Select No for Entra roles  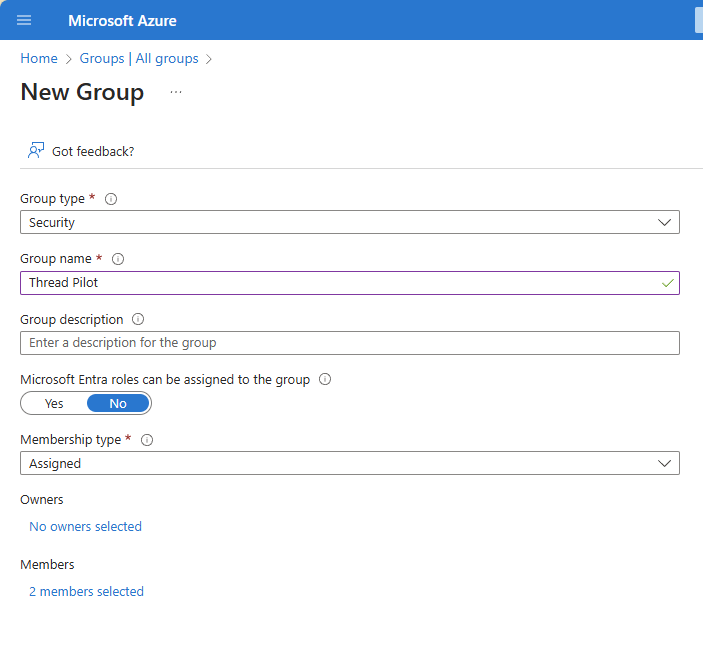click(118, 403)
